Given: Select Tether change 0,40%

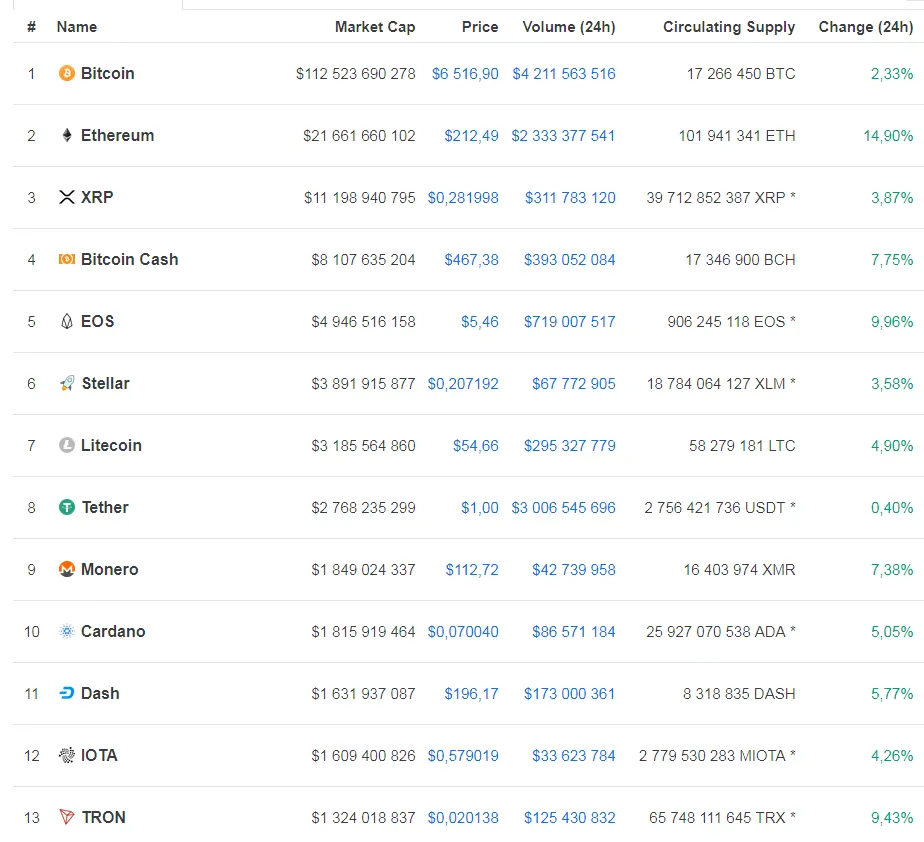Looking at the screenshot, I should tap(892, 507).
